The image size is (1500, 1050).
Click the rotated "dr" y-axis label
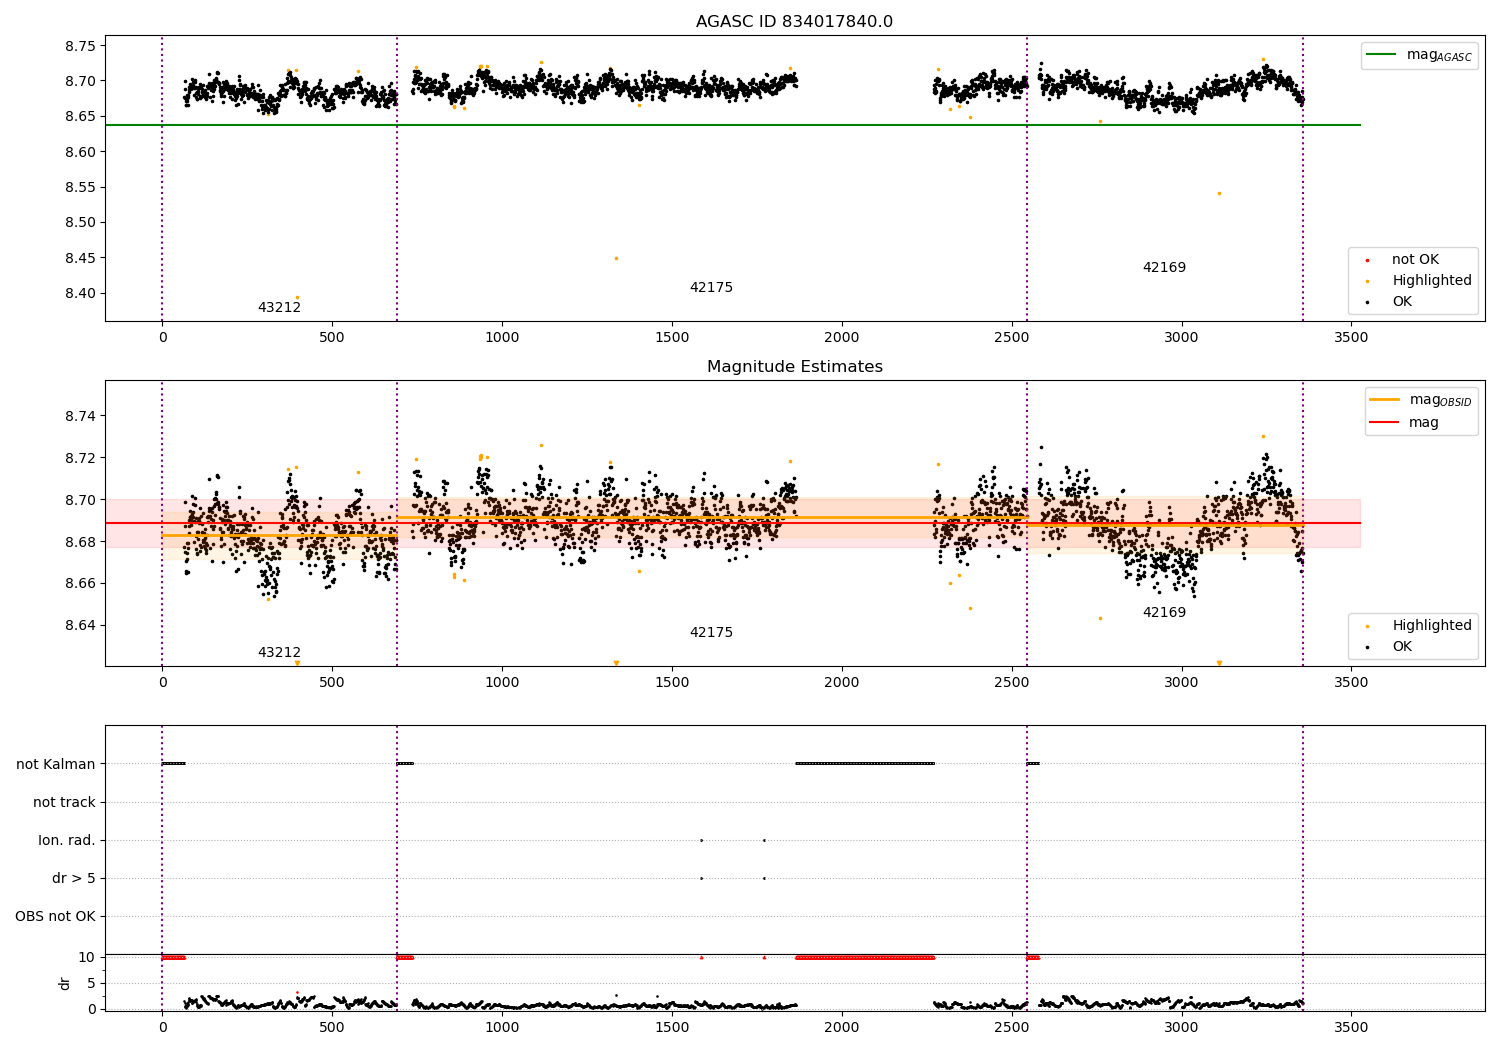click(65, 983)
